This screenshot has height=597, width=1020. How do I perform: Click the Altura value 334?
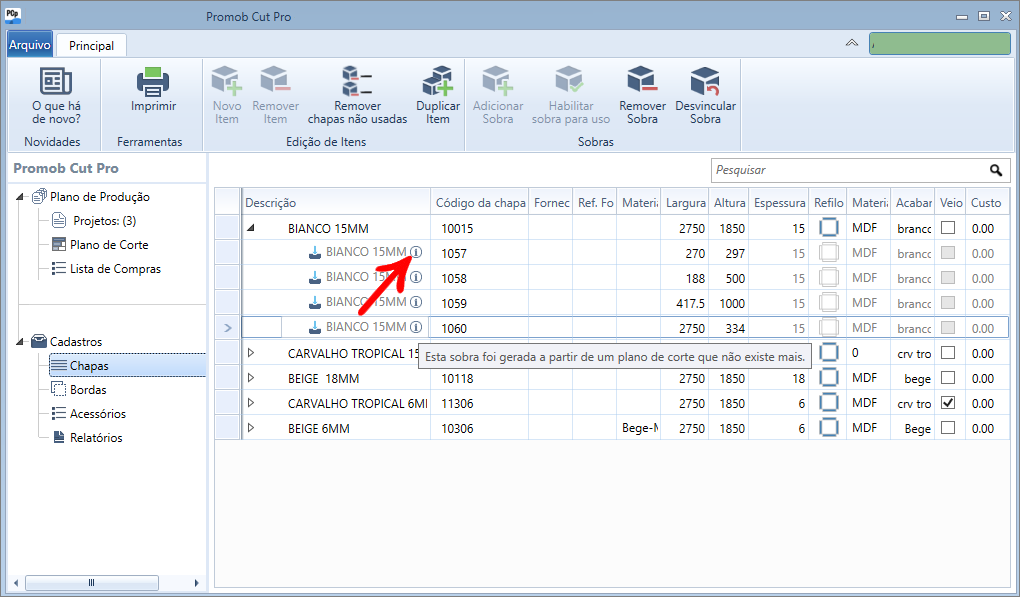point(735,328)
